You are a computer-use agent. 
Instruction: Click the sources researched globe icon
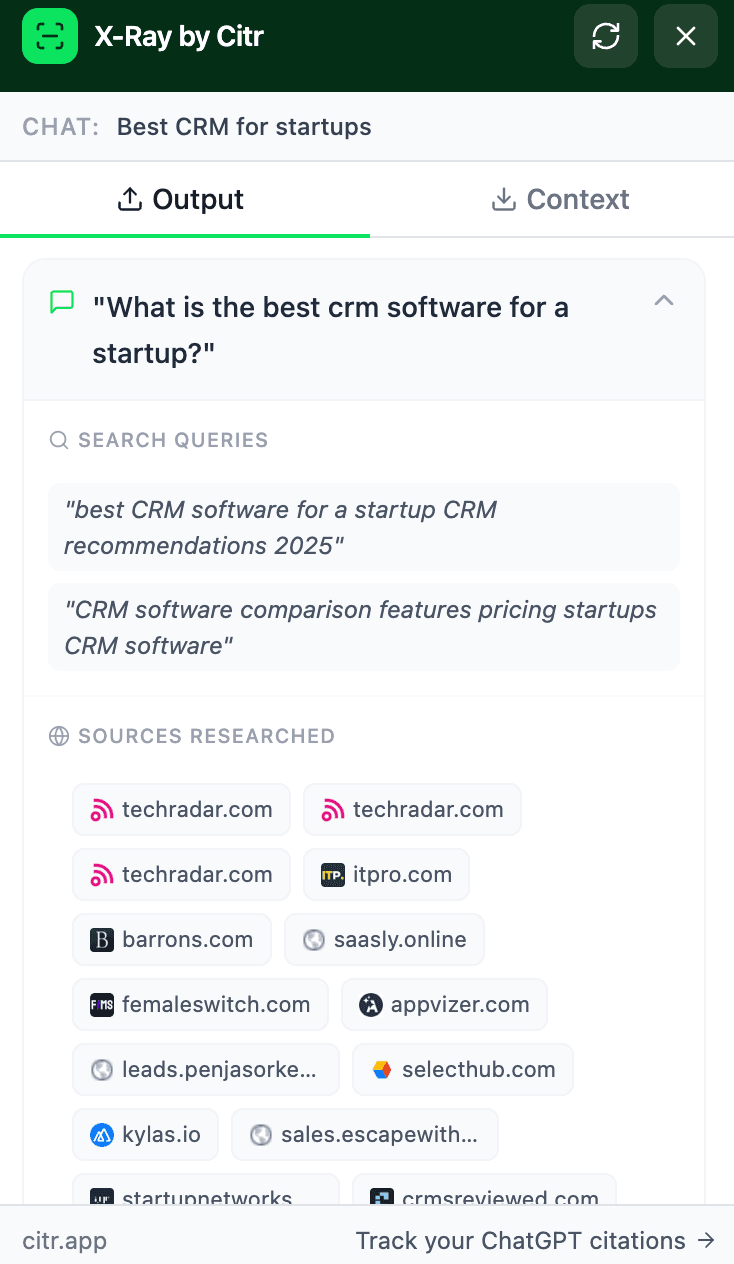(59, 736)
